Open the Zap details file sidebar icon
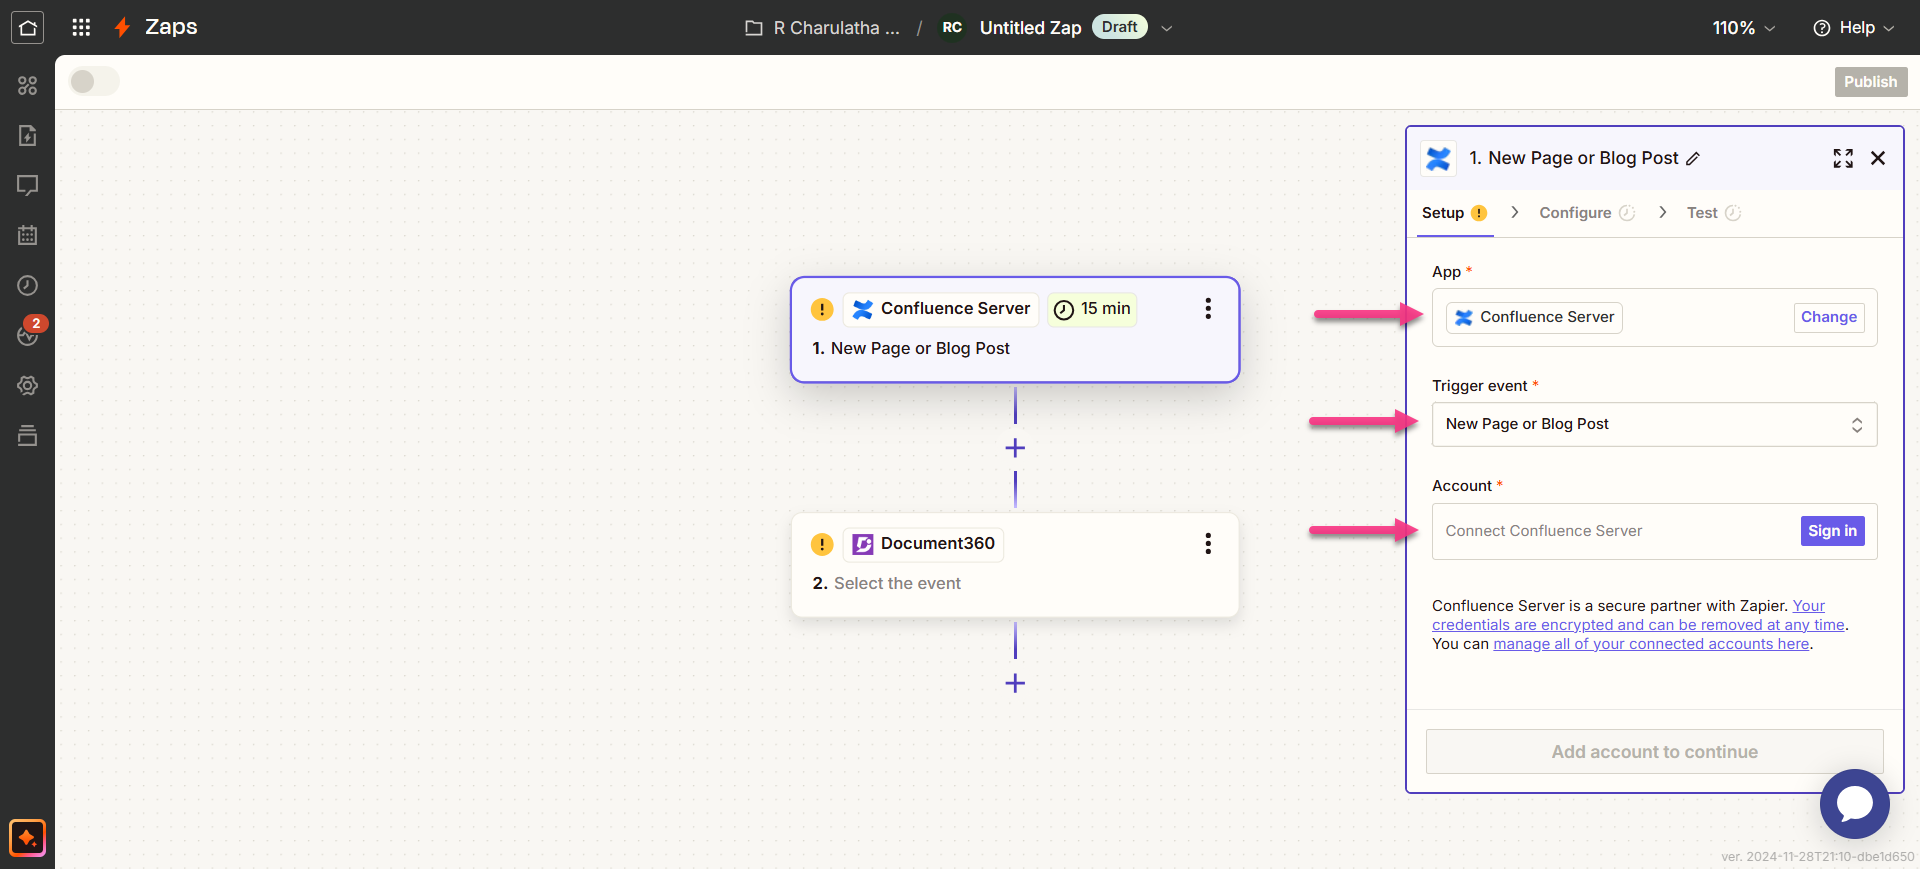1920x869 pixels. 27,135
